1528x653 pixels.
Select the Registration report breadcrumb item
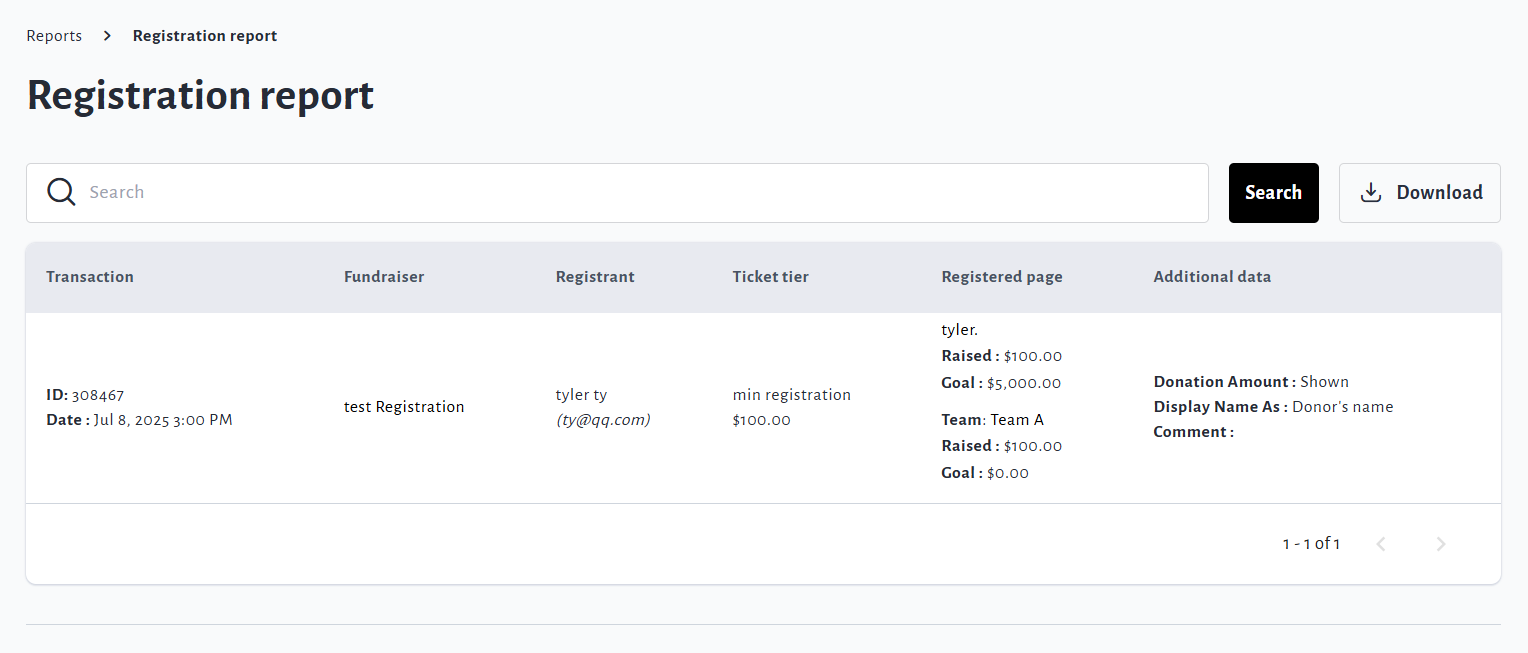pos(205,36)
